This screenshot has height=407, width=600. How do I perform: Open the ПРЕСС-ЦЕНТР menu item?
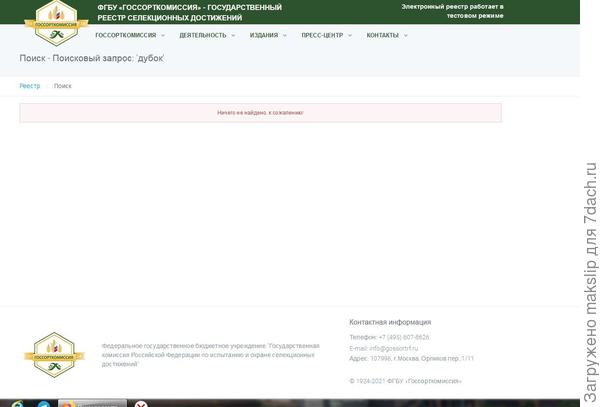point(326,35)
